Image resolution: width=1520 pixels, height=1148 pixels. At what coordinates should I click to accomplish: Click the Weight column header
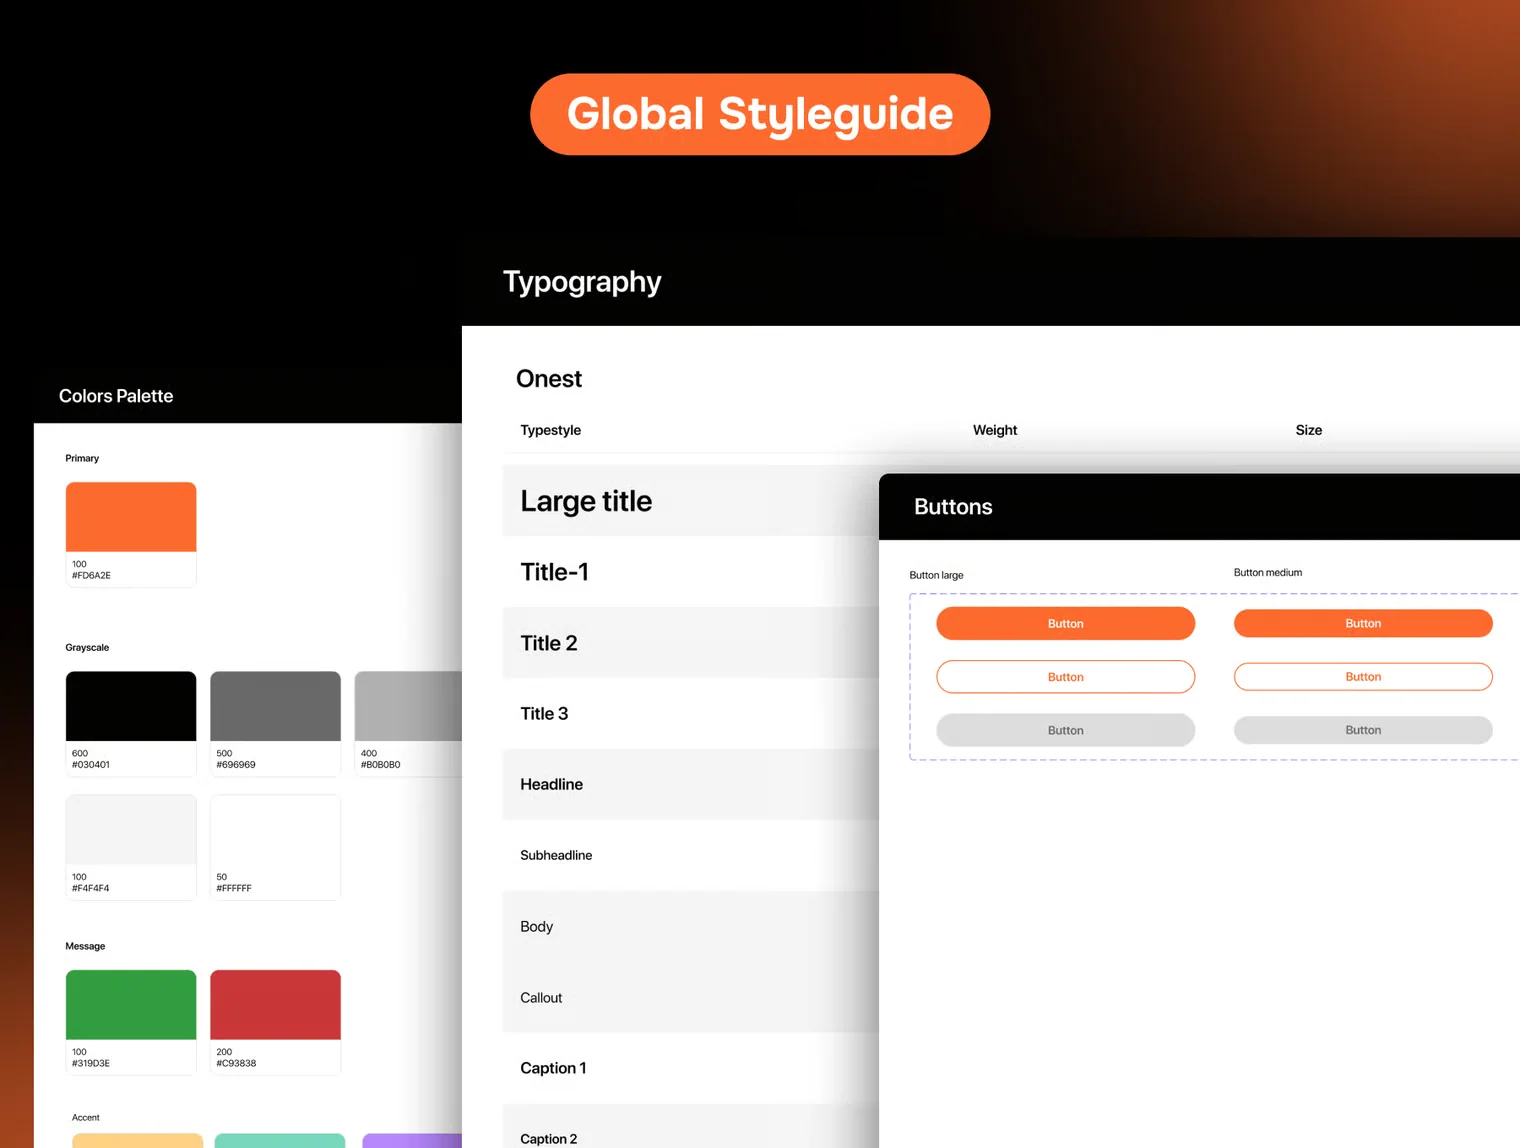pyautogui.click(x=995, y=430)
